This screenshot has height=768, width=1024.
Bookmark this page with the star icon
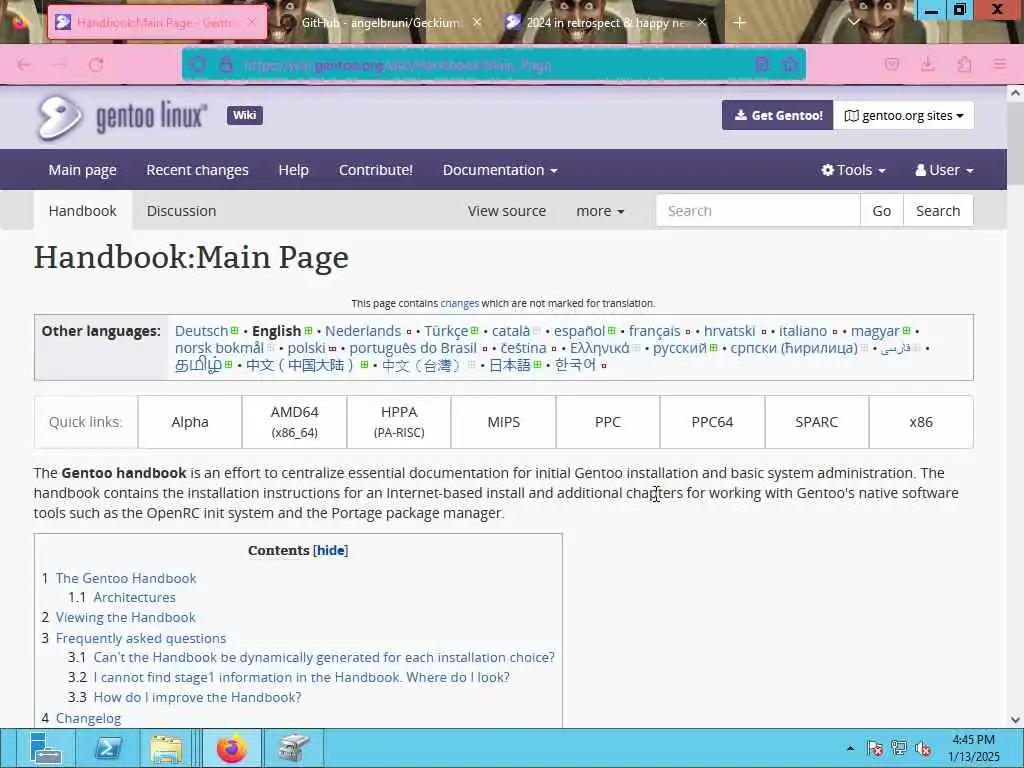[790, 65]
